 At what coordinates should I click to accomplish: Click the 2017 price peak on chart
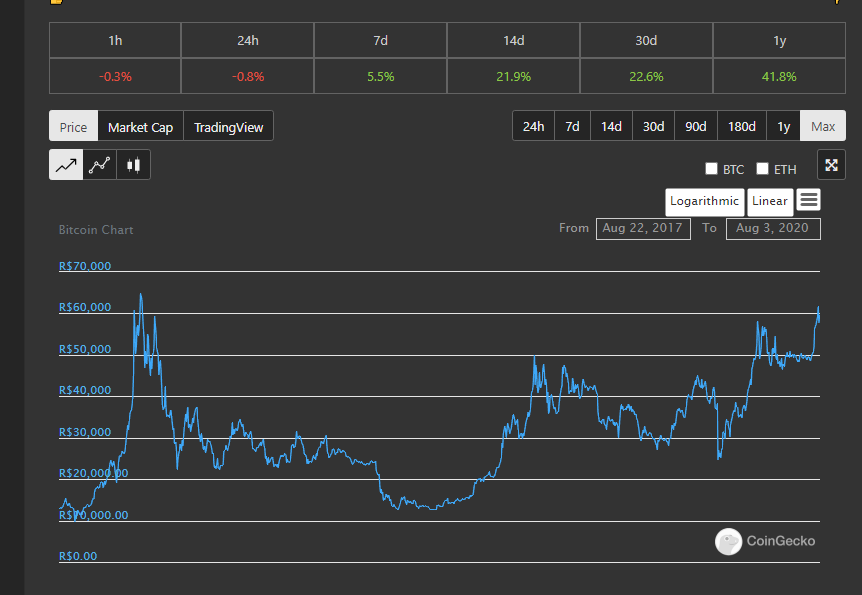point(141,295)
